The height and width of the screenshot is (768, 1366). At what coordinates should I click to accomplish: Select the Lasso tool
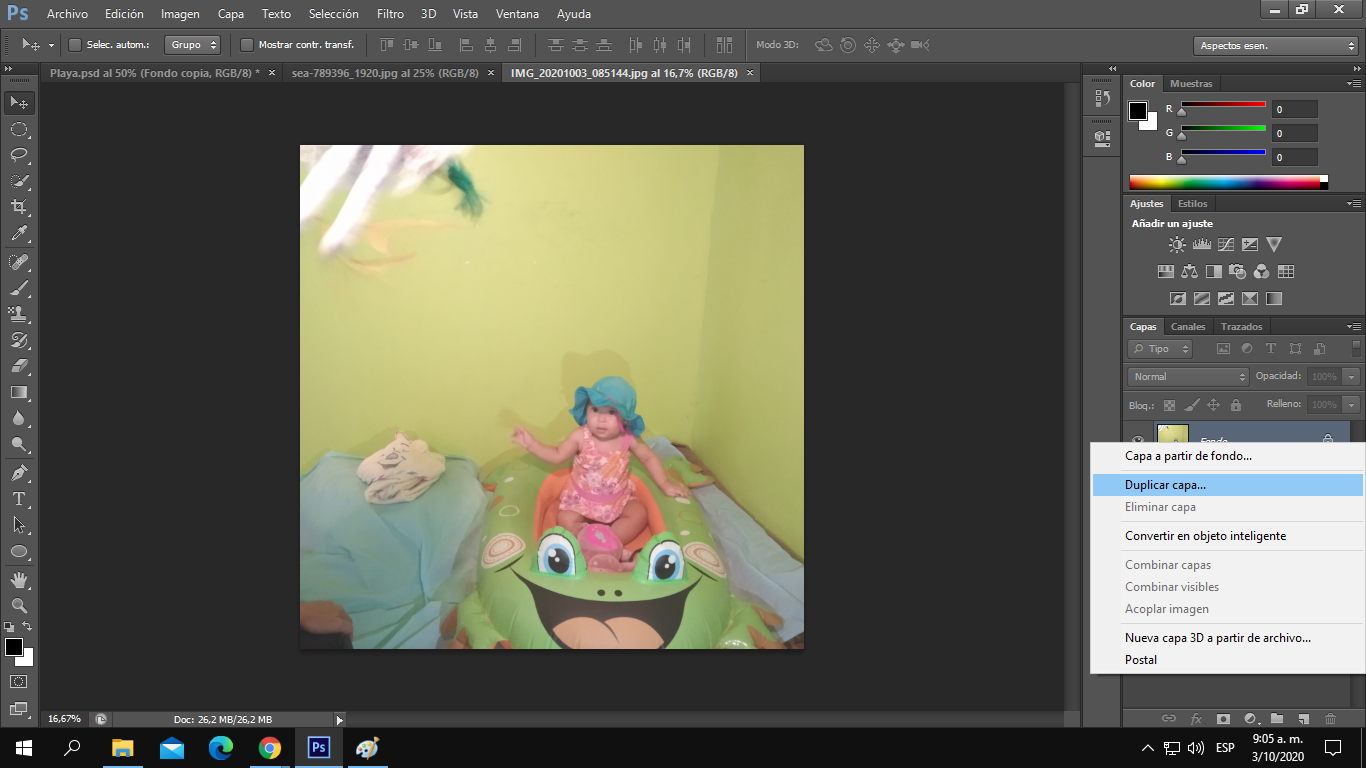coord(19,155)
